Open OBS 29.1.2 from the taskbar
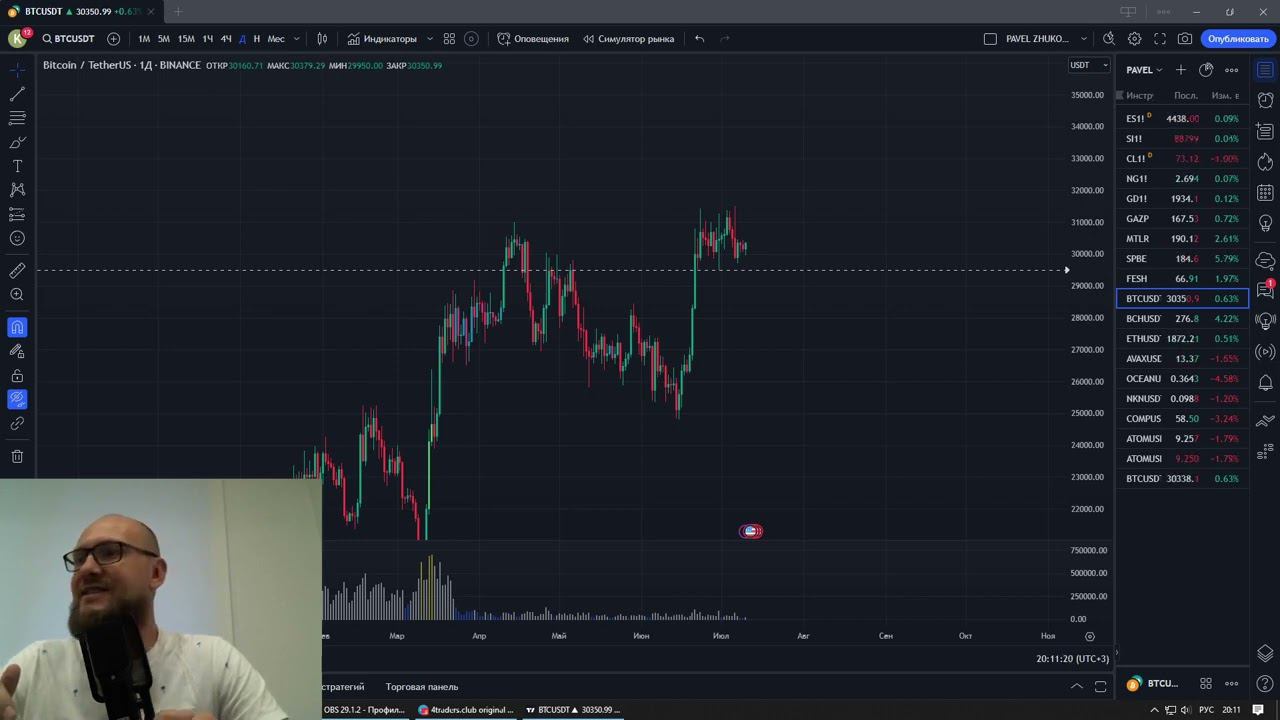The height and width of the screenshot is (720, 1280). point(364,710)
